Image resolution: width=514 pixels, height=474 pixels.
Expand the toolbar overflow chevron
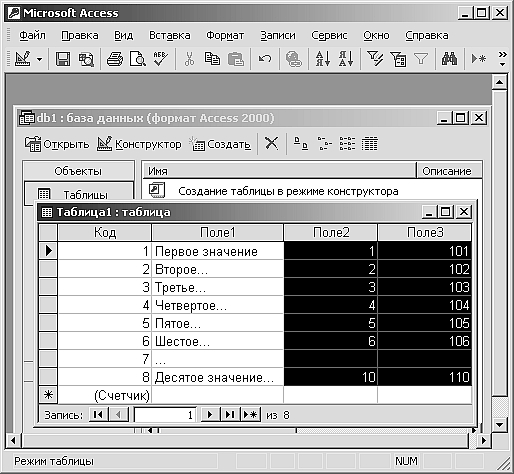pos(502,59)
